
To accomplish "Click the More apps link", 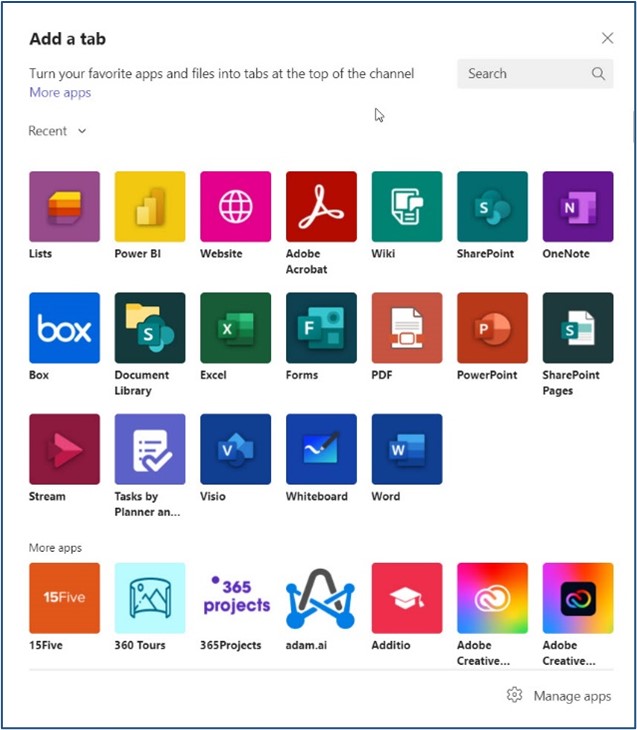I will click(x=60, y=93).
